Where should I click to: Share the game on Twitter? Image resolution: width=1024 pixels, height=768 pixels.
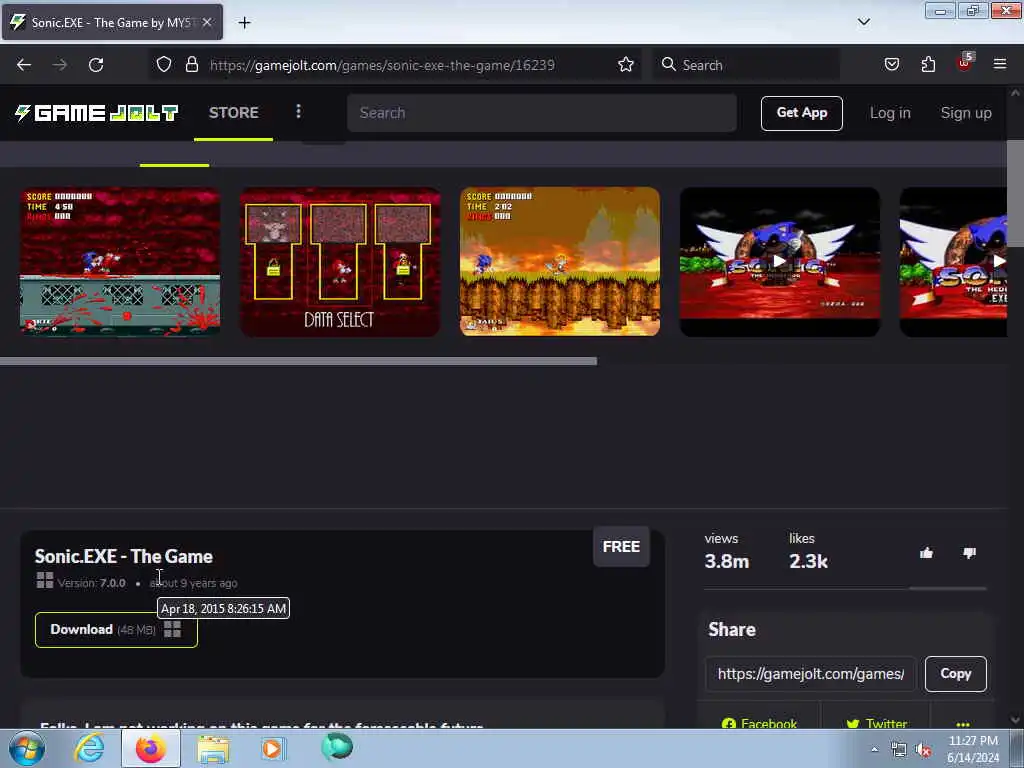pyautogui.click(x=876, y=724)
